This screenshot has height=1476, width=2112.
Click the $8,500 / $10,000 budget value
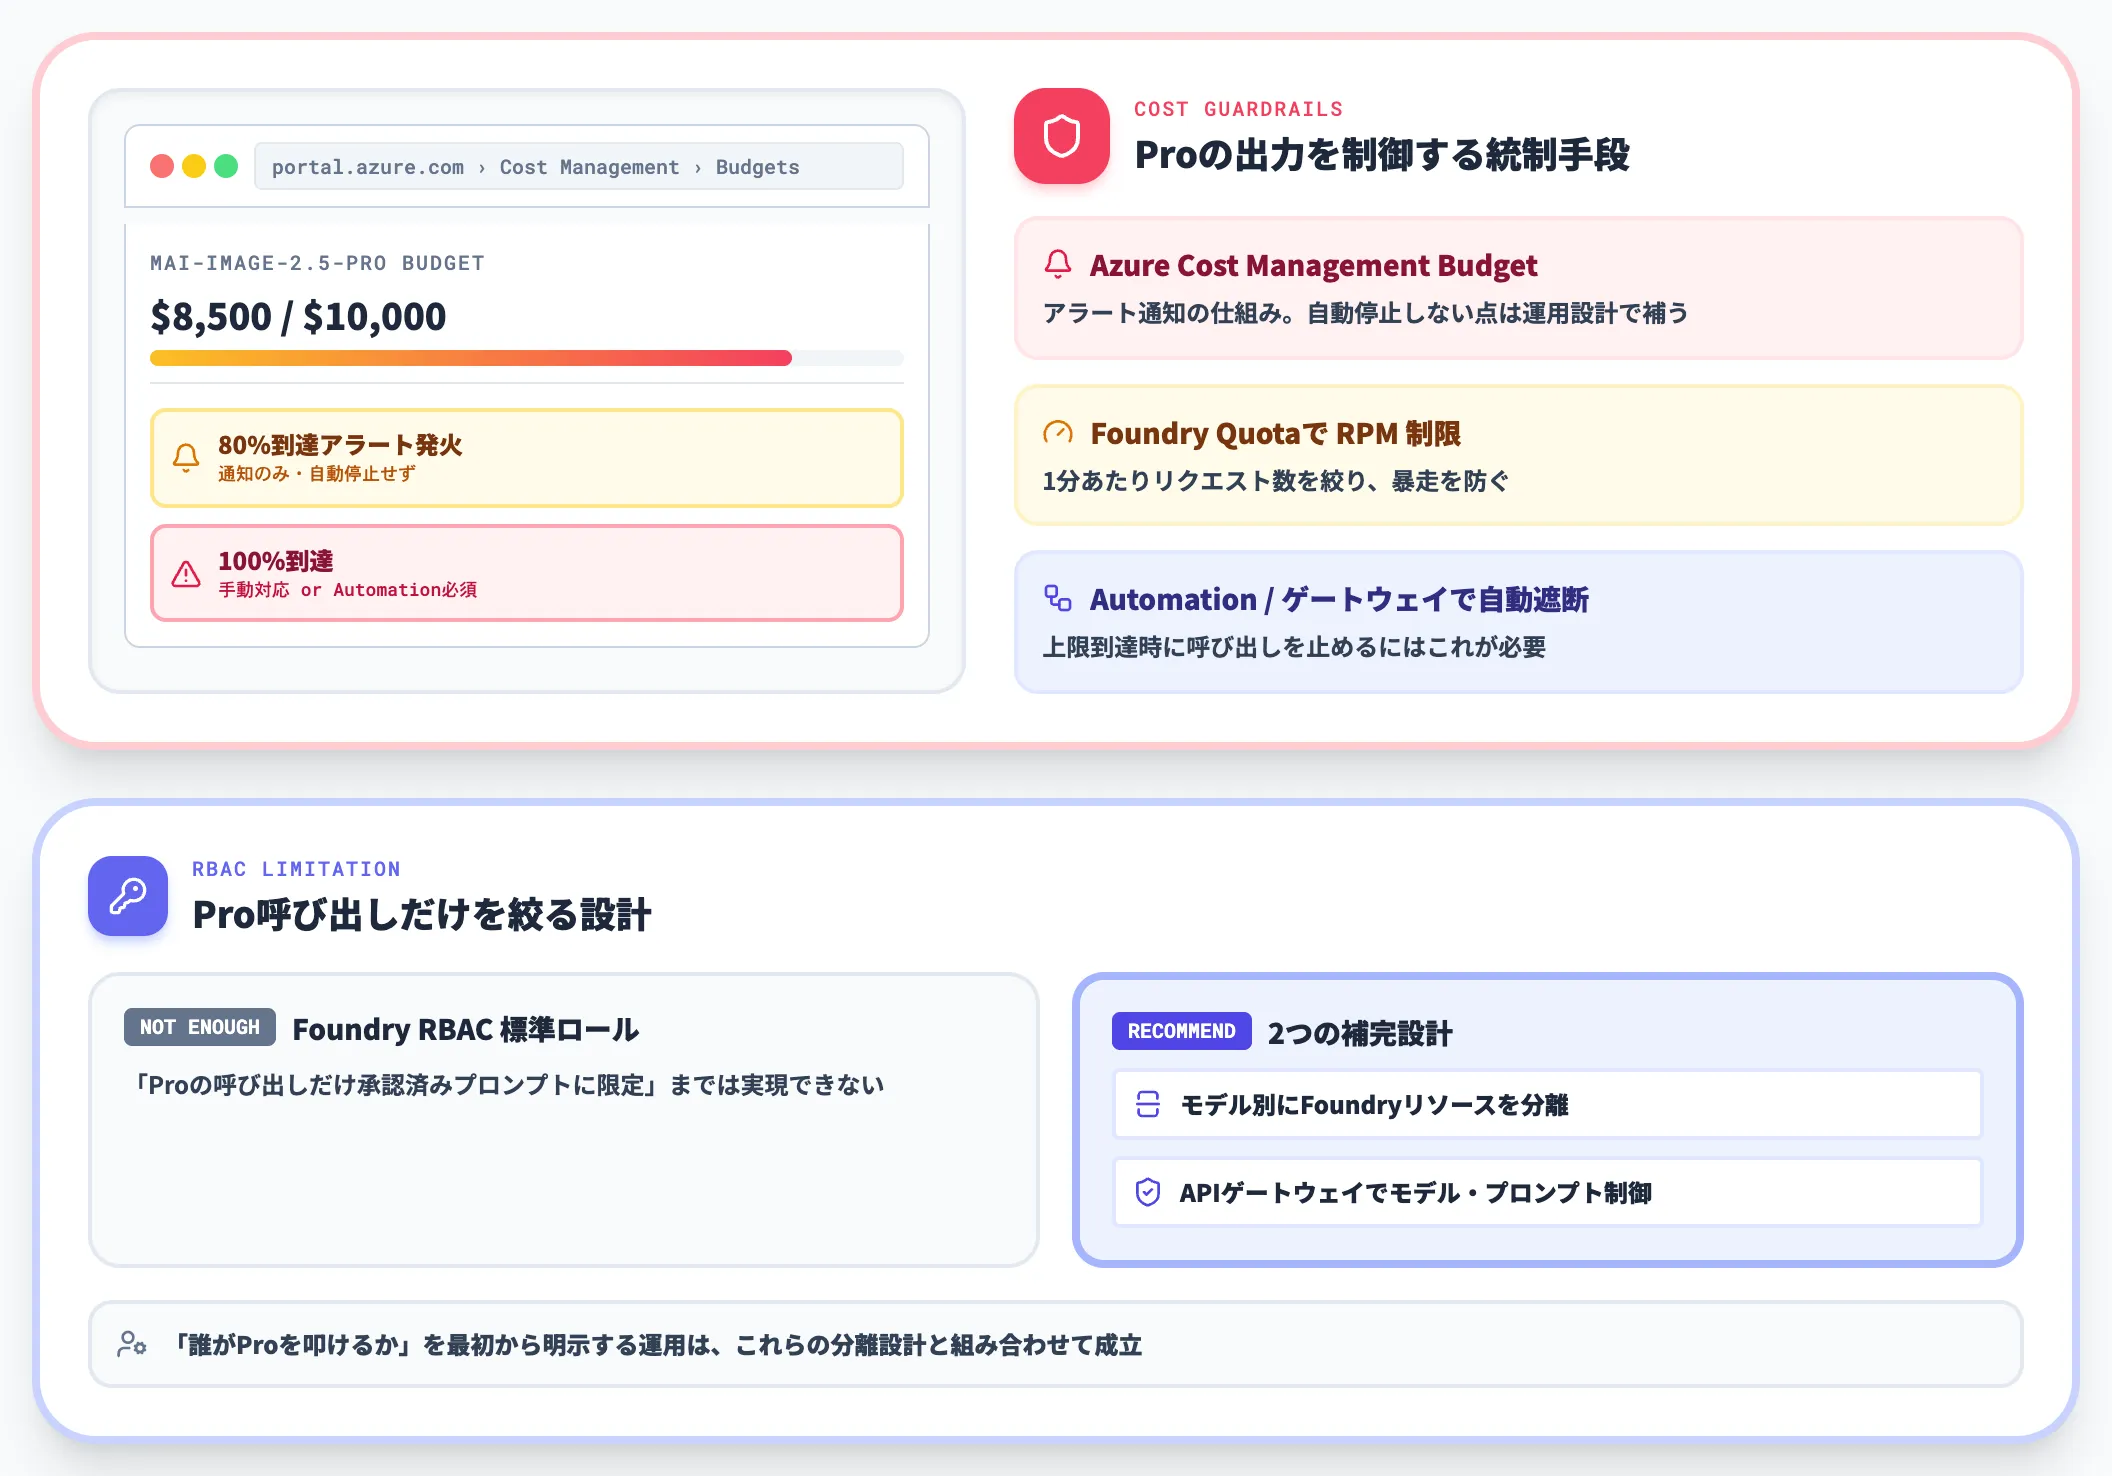[x=298, y=317]
